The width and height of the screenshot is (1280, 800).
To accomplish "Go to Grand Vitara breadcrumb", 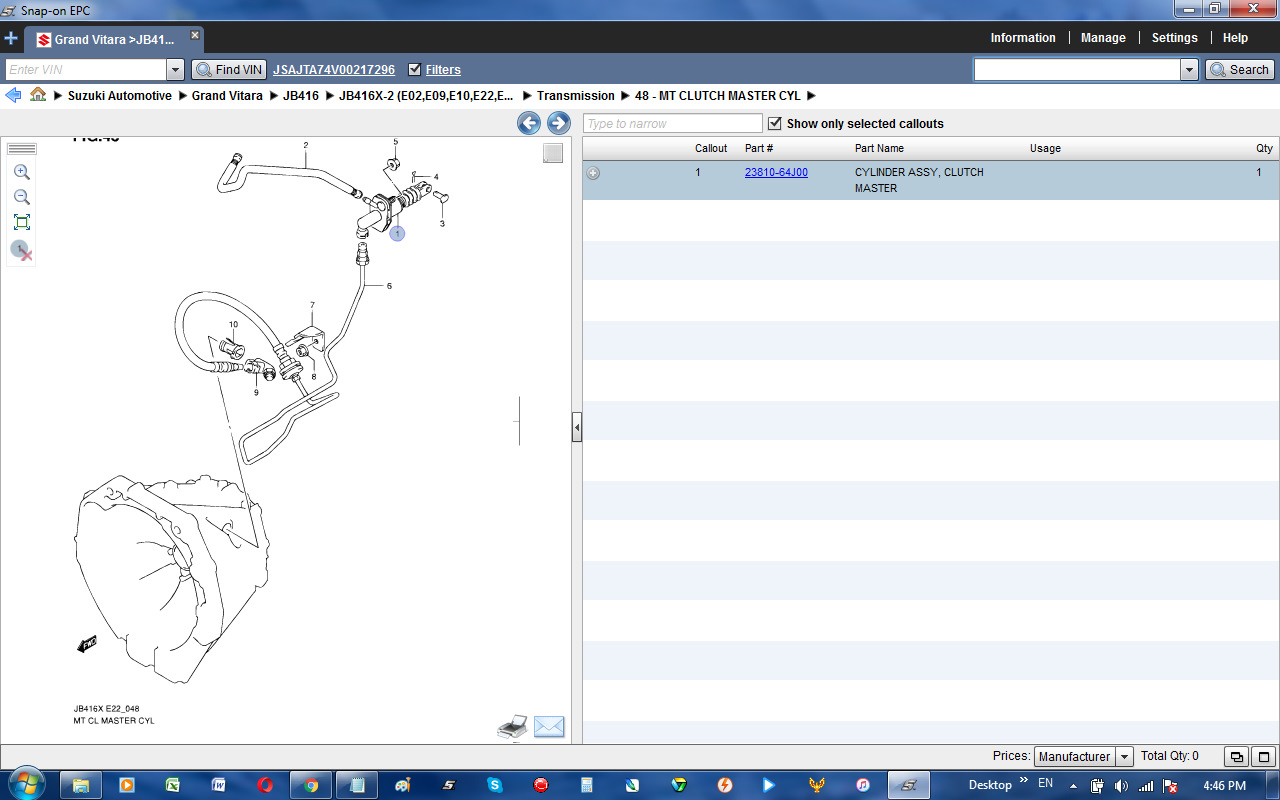I will (x=227, y=96).
